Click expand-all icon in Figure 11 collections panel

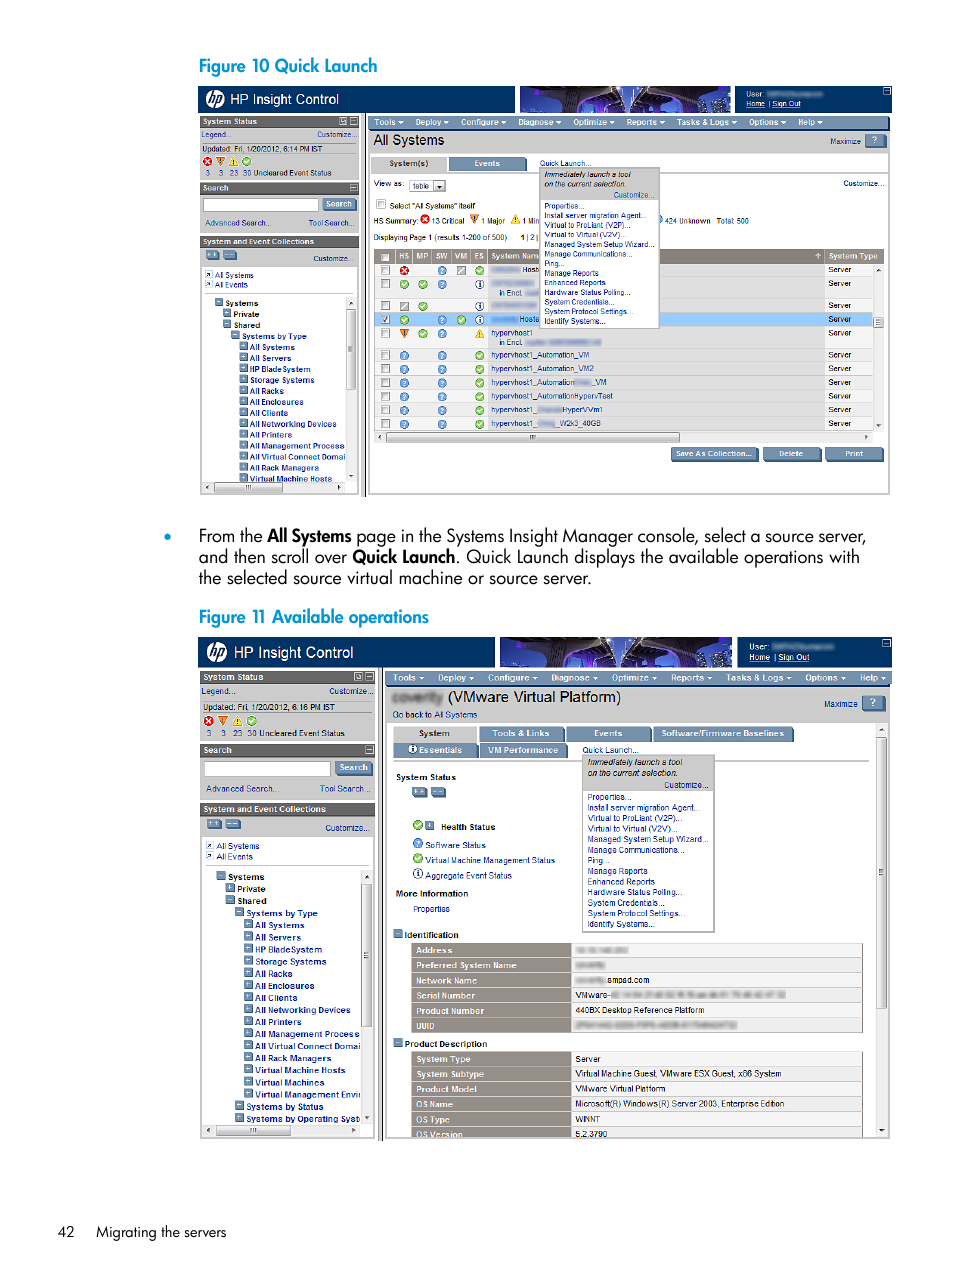214,824
